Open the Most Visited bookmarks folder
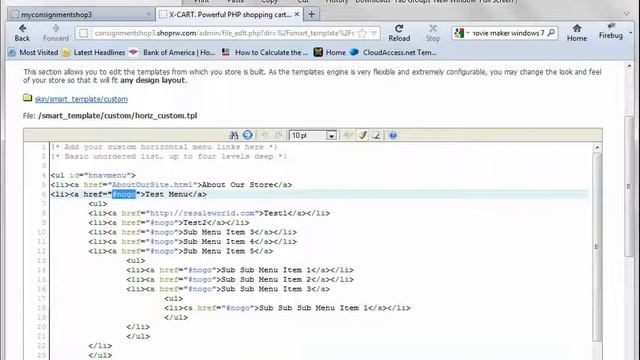The width and height of the screenshot is (640, 360). pyautogui.click(x=33, y=52)
